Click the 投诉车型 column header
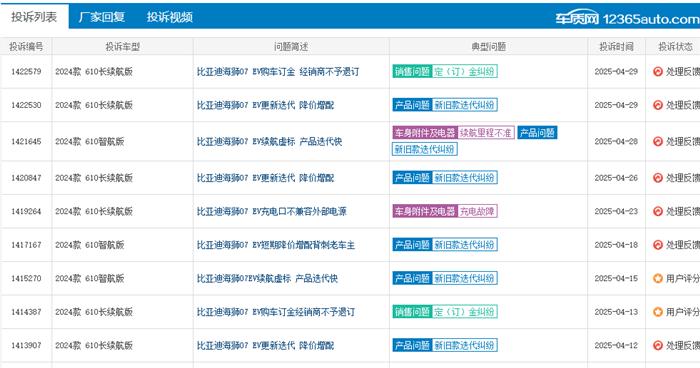Image resolution: width=700 pixels, height=368 pixels. [x=123, y=46]
